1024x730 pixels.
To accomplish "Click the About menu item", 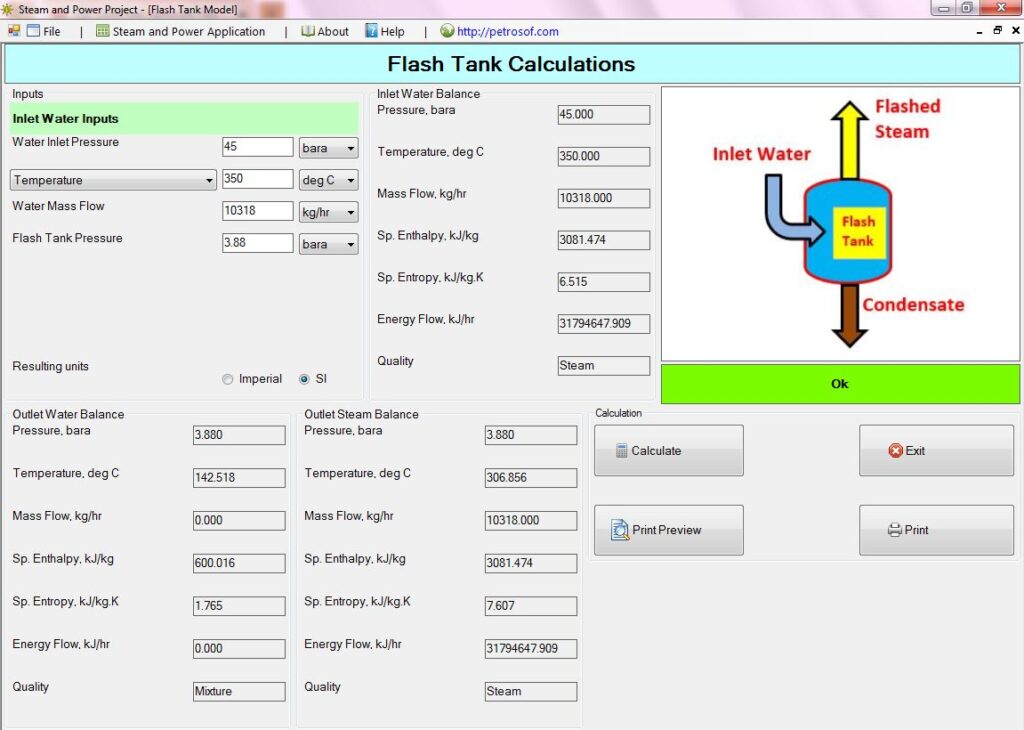I will pos(331,31).
